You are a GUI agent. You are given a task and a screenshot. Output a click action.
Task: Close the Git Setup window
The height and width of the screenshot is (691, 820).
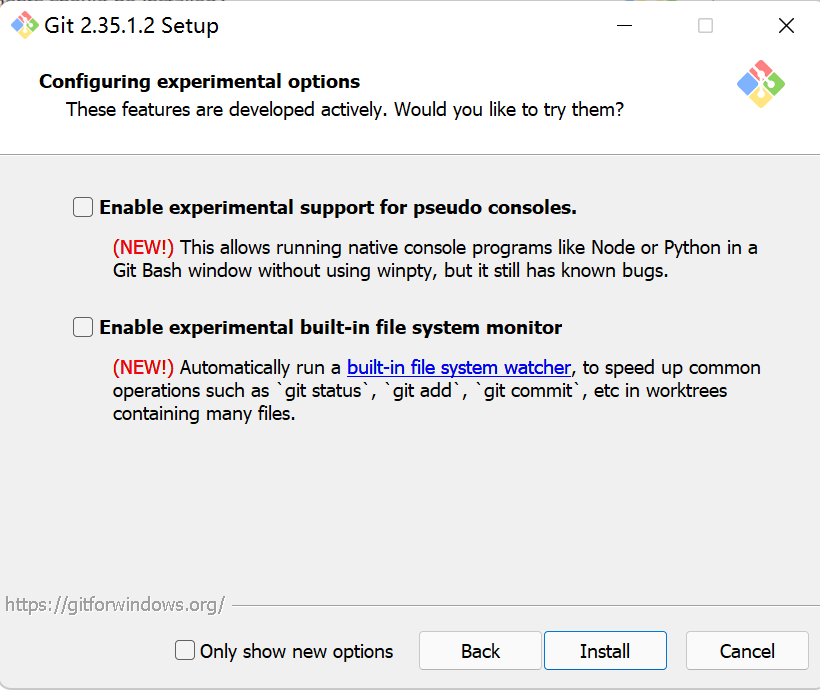786,26
